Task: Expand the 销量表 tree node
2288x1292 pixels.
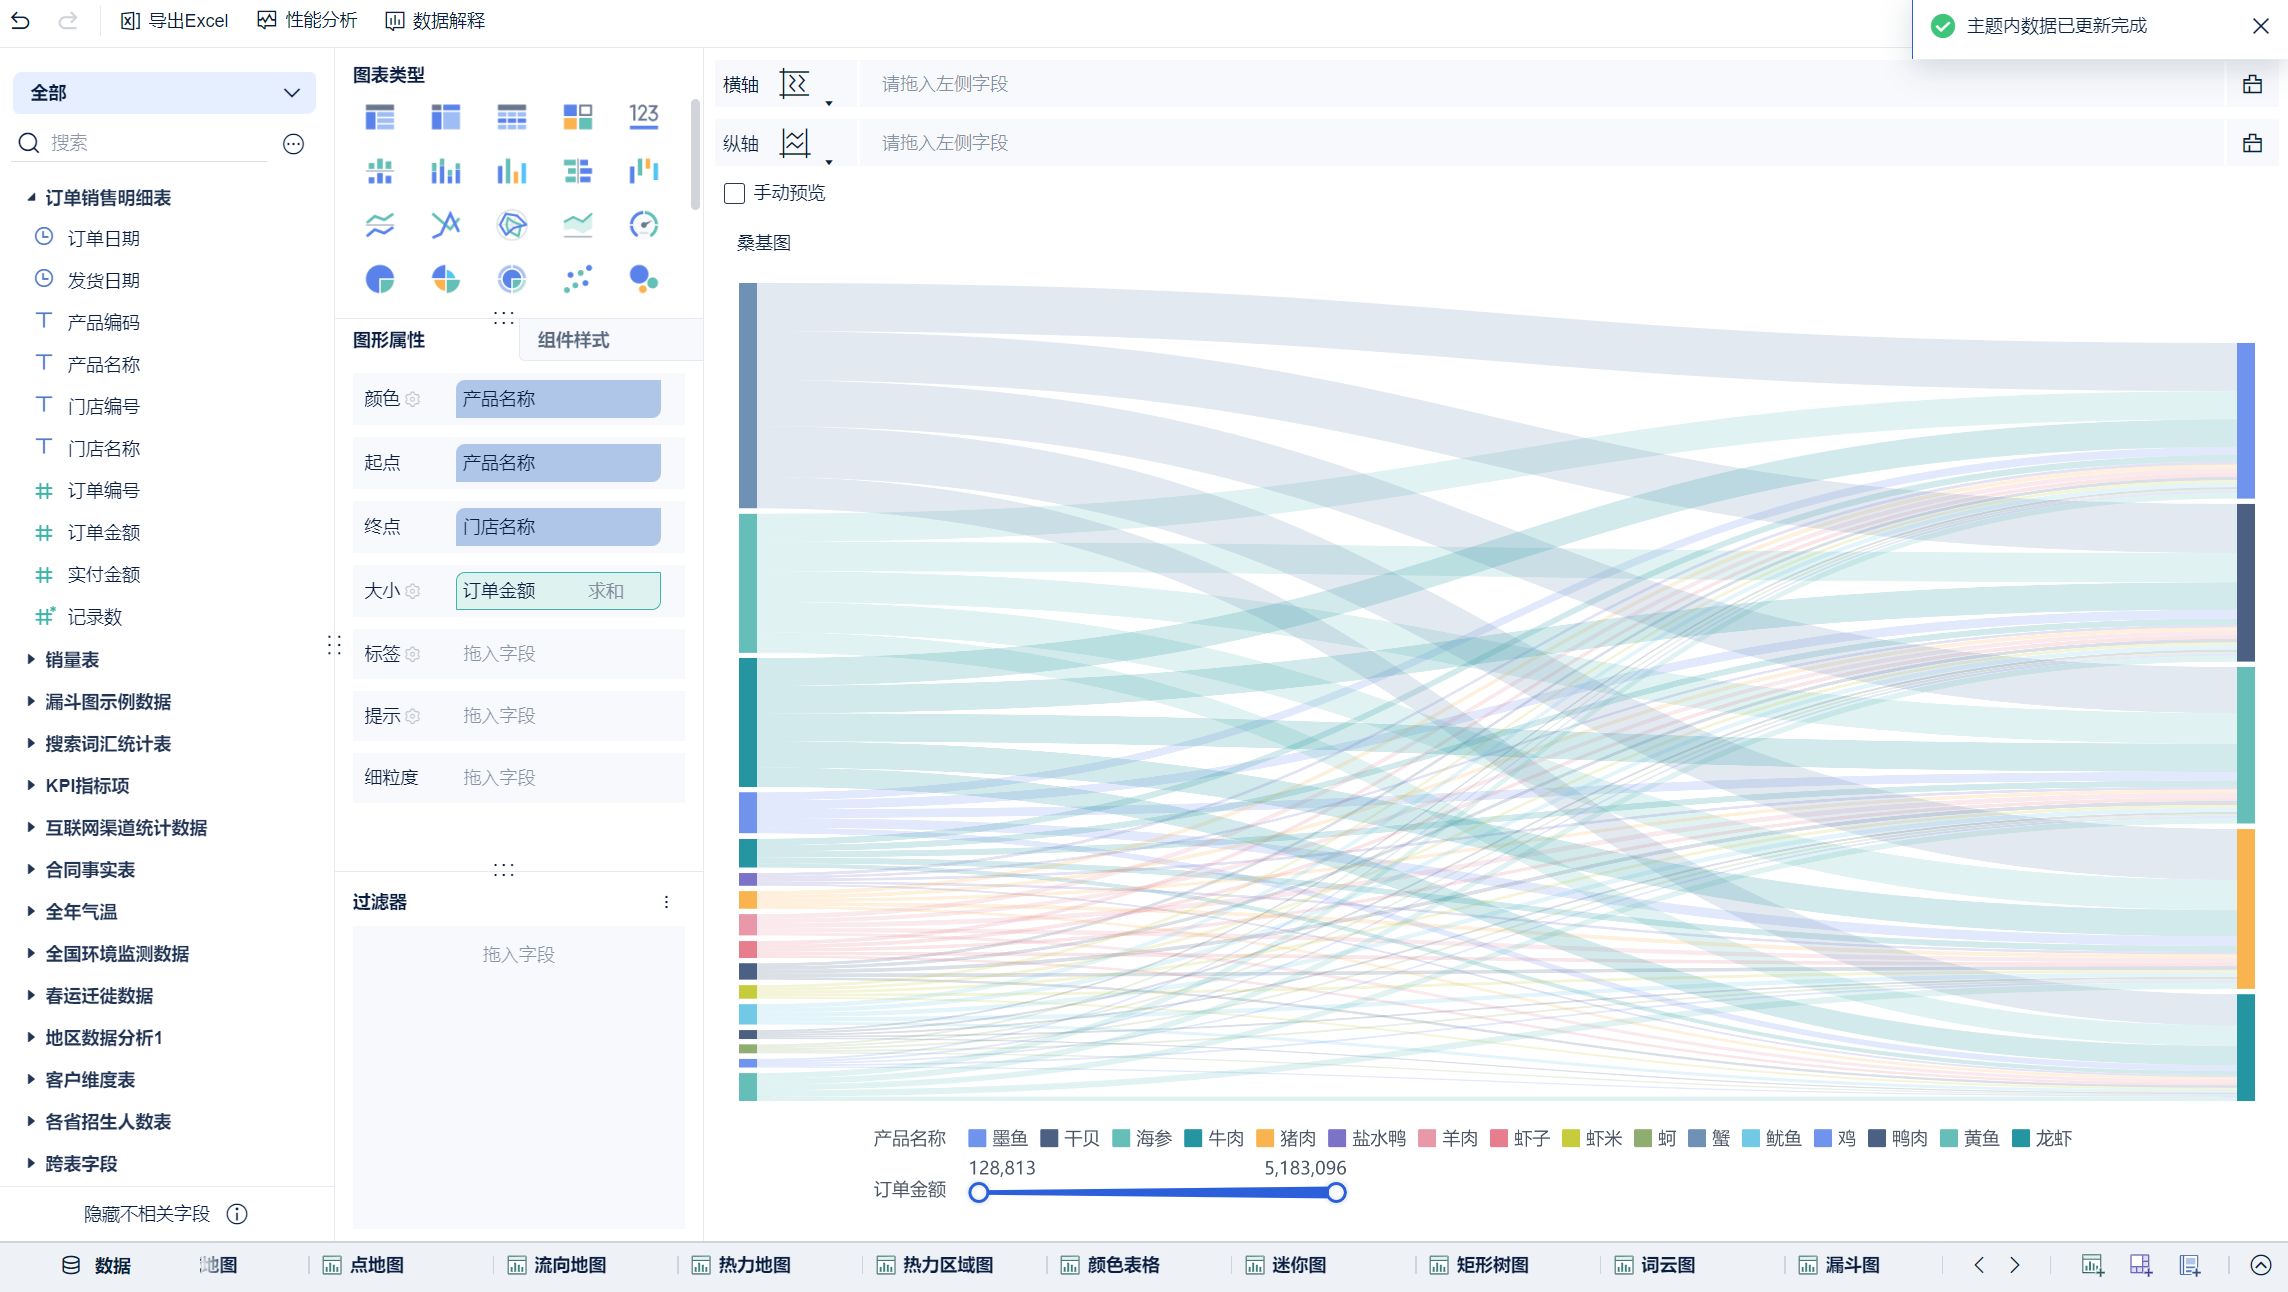Action: point(31,659)
